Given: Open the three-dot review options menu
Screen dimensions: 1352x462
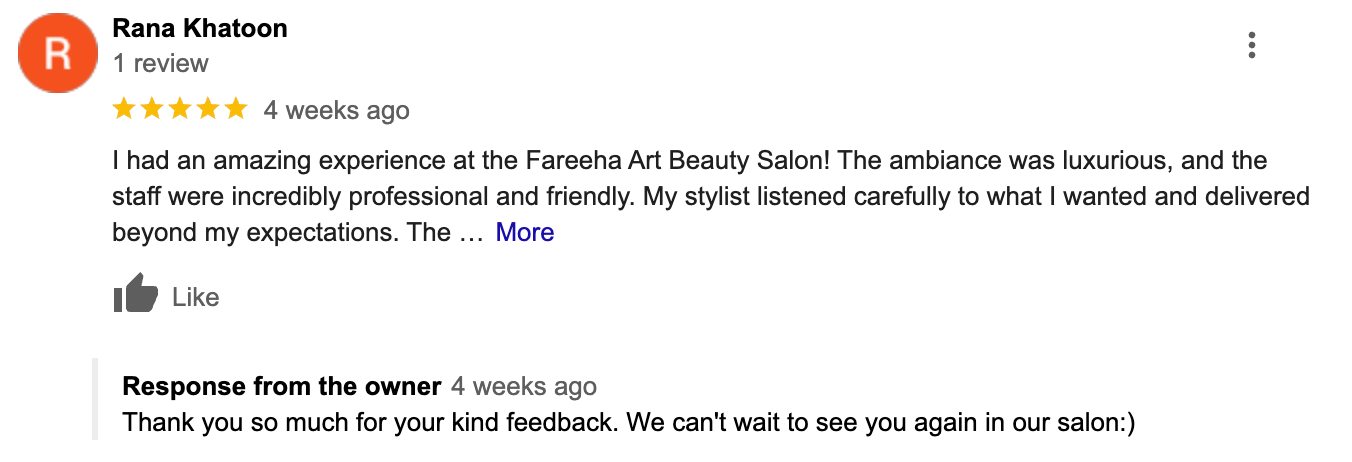Looking at the screenshot, I should (x=1251, y=45).
